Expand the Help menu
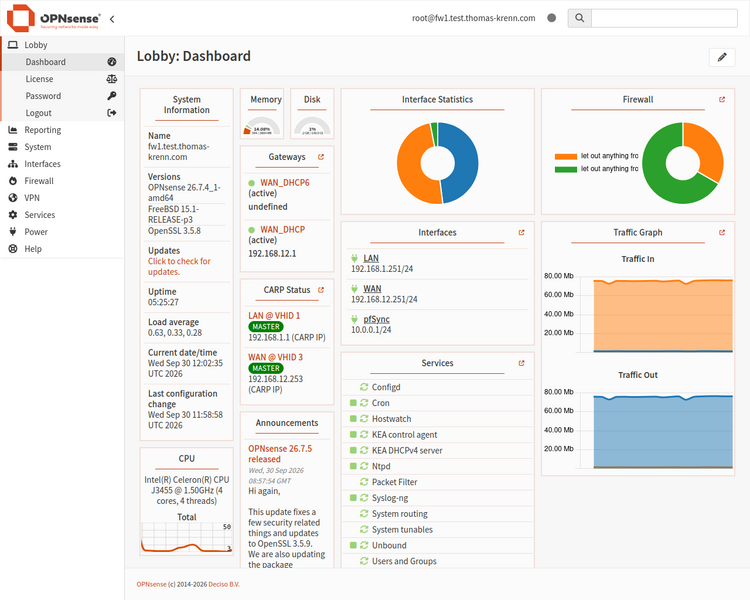 pos(62,249)
